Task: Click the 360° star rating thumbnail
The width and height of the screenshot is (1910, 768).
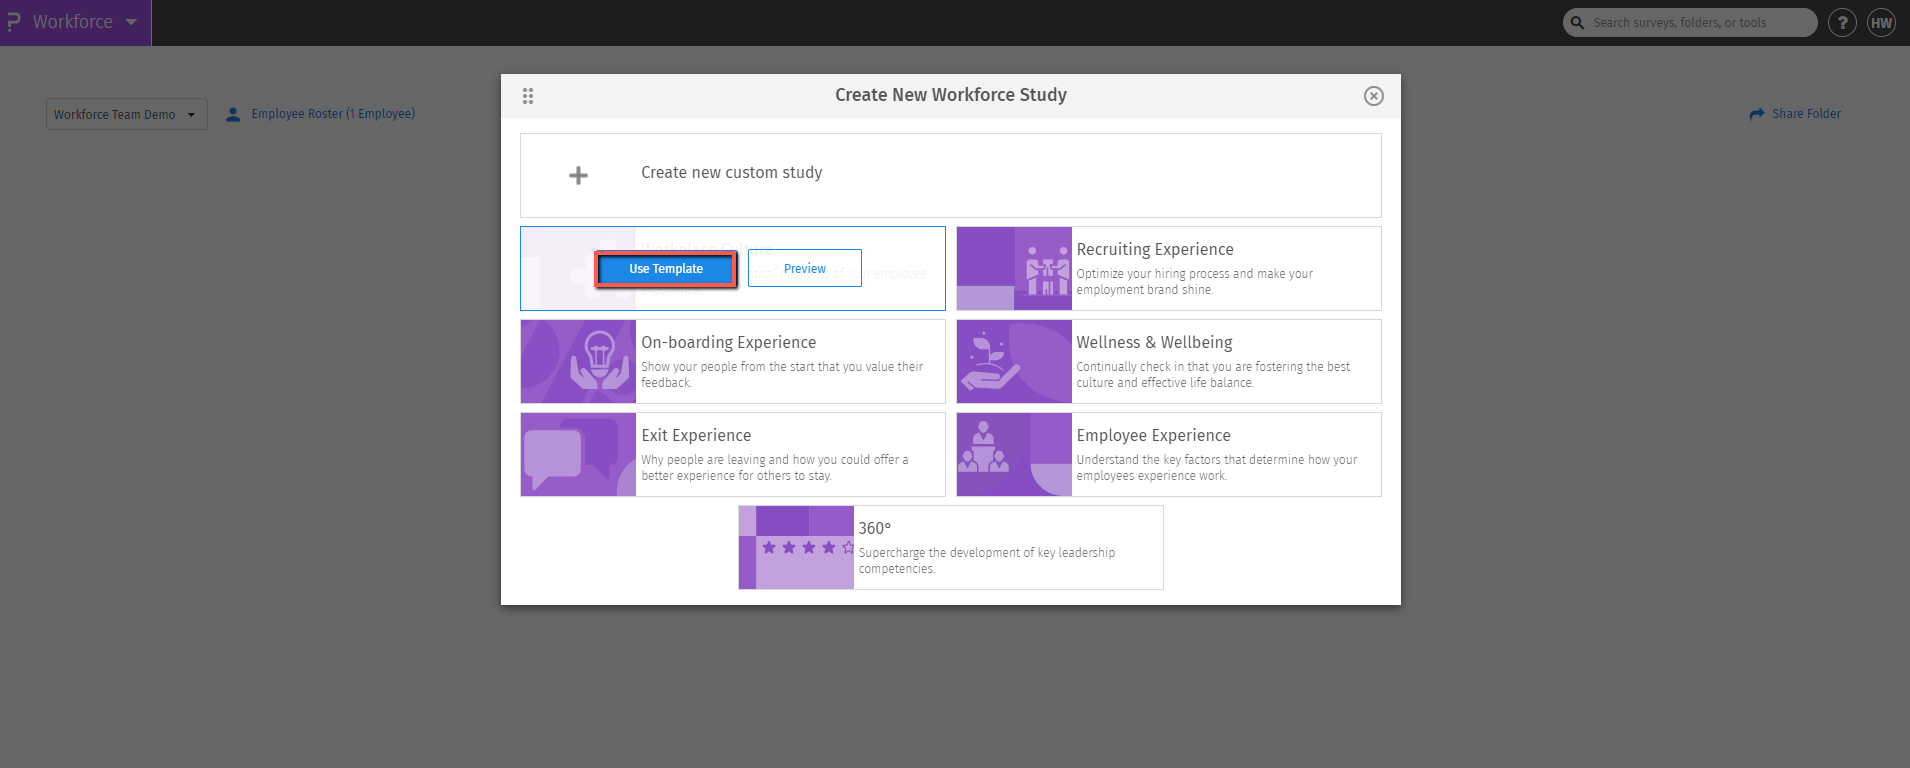Action: tap(796, 547)
